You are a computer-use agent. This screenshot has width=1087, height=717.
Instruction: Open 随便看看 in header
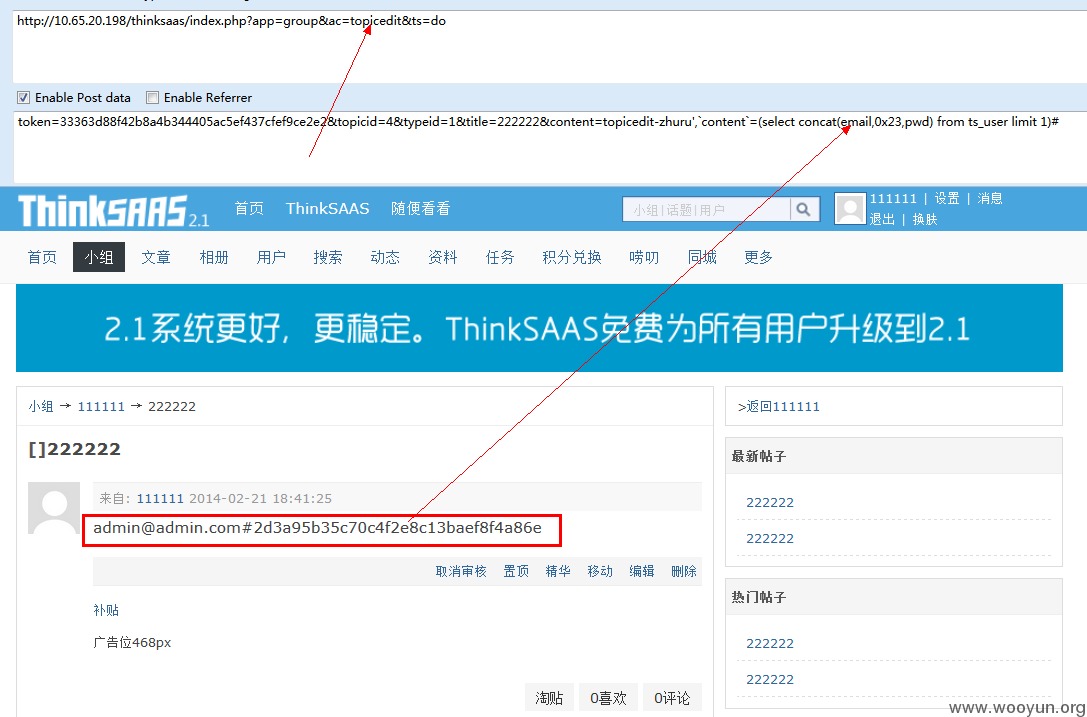(x=421, y=208)
